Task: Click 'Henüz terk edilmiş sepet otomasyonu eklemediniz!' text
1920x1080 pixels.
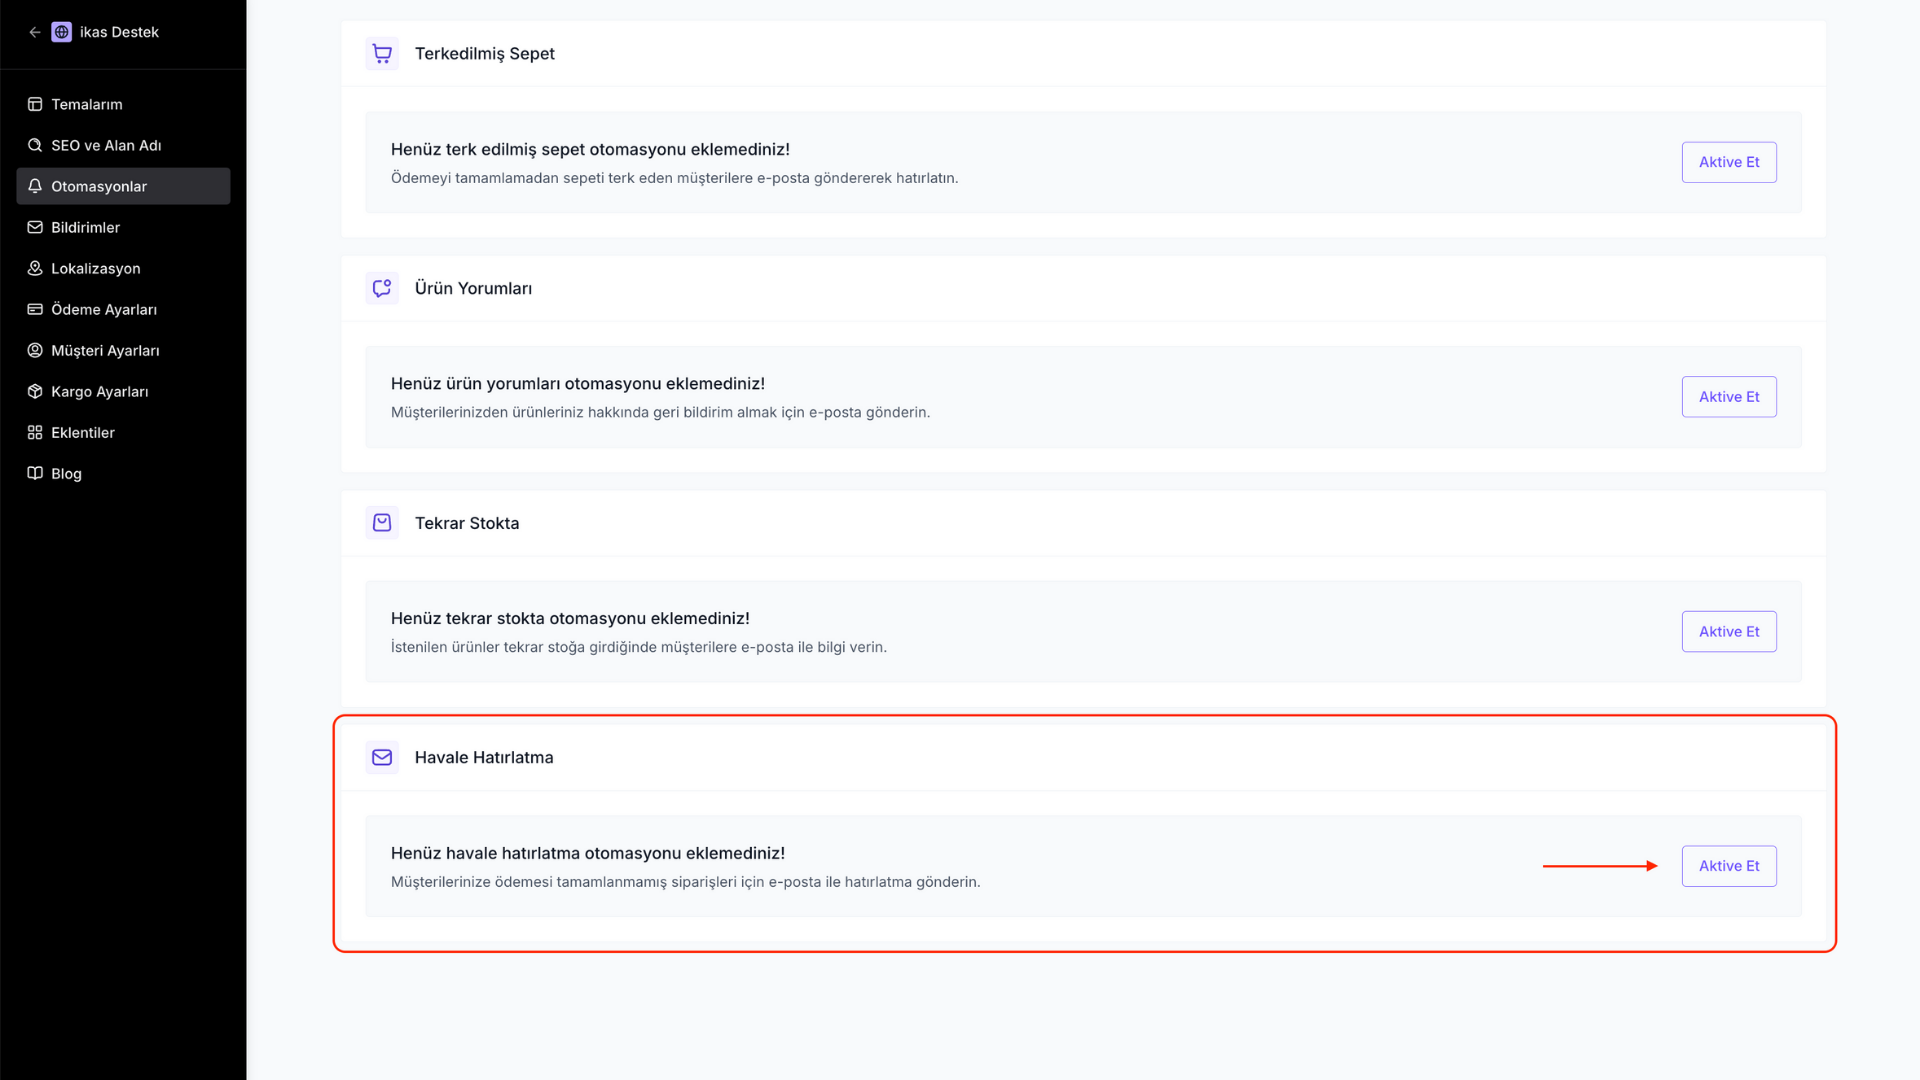Action: point(590,149)
